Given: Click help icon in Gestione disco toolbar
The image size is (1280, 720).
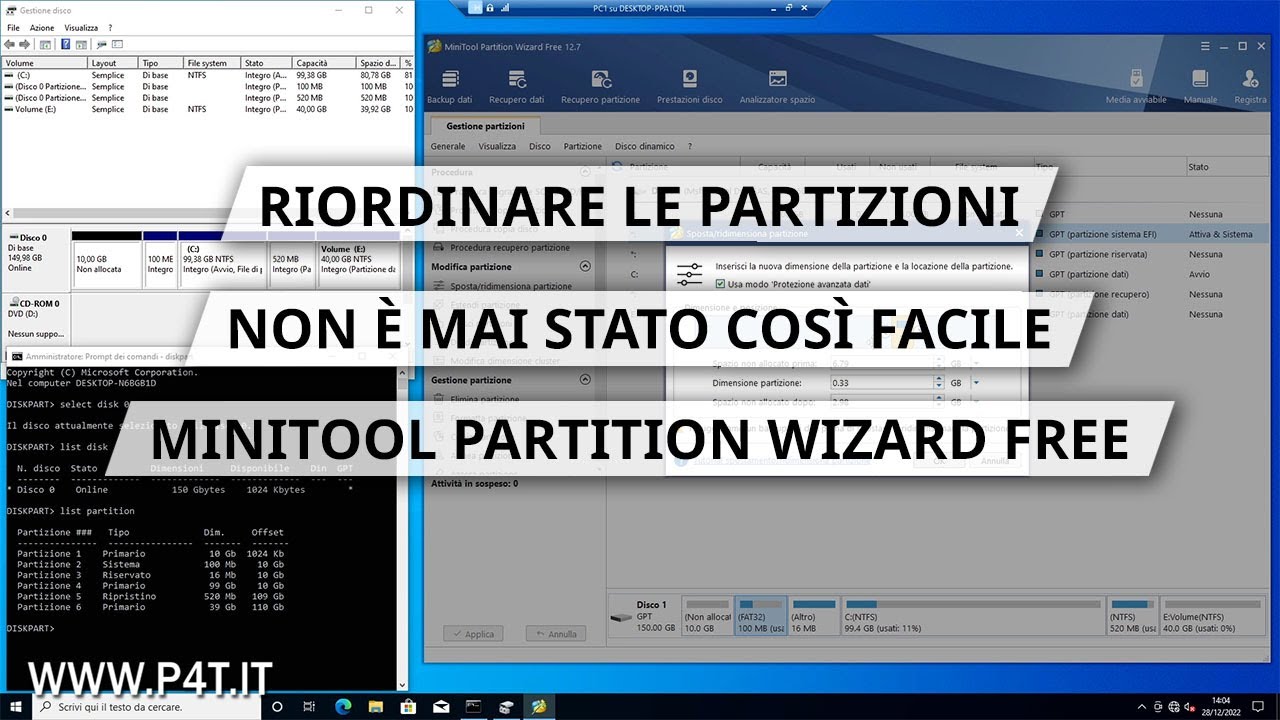Looking at the screenshot, I should pos(66,44).
